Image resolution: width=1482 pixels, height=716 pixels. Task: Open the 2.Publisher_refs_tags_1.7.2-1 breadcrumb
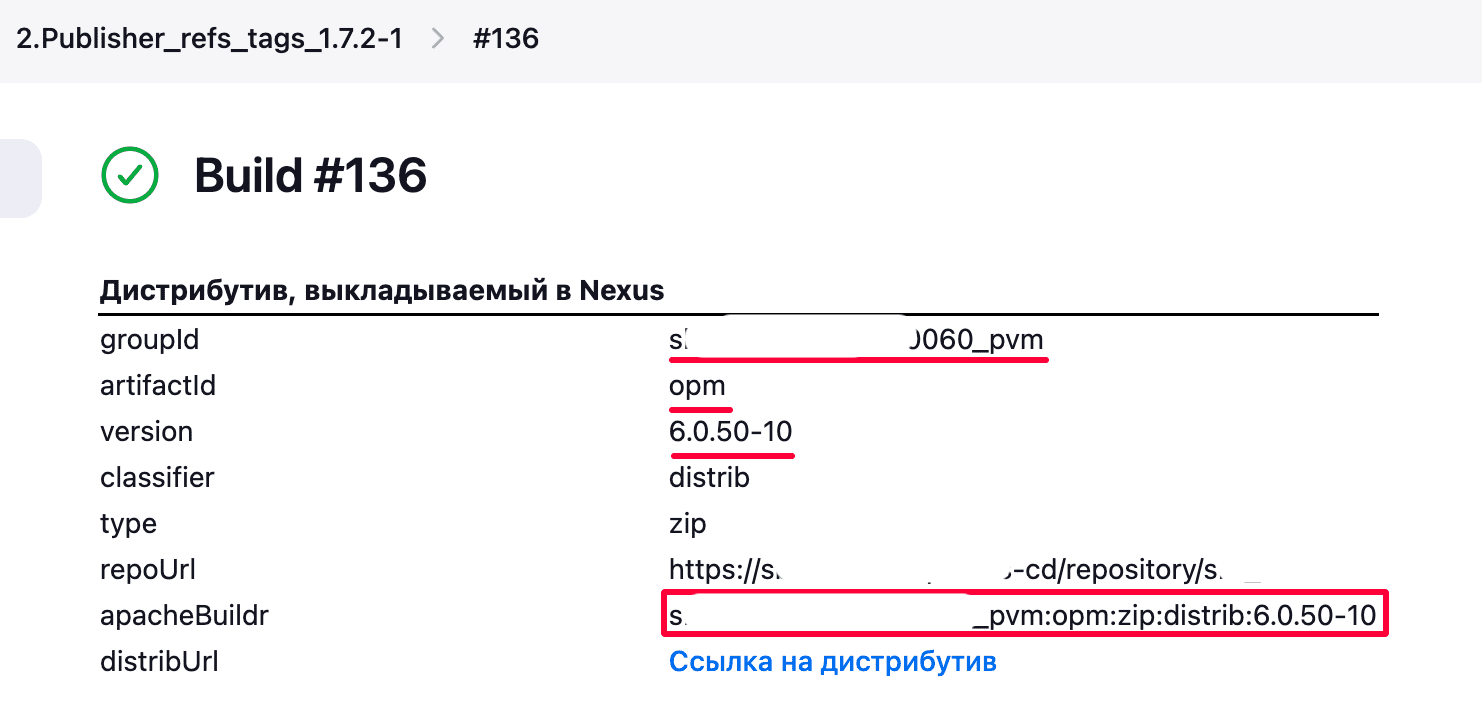point(209,39)
